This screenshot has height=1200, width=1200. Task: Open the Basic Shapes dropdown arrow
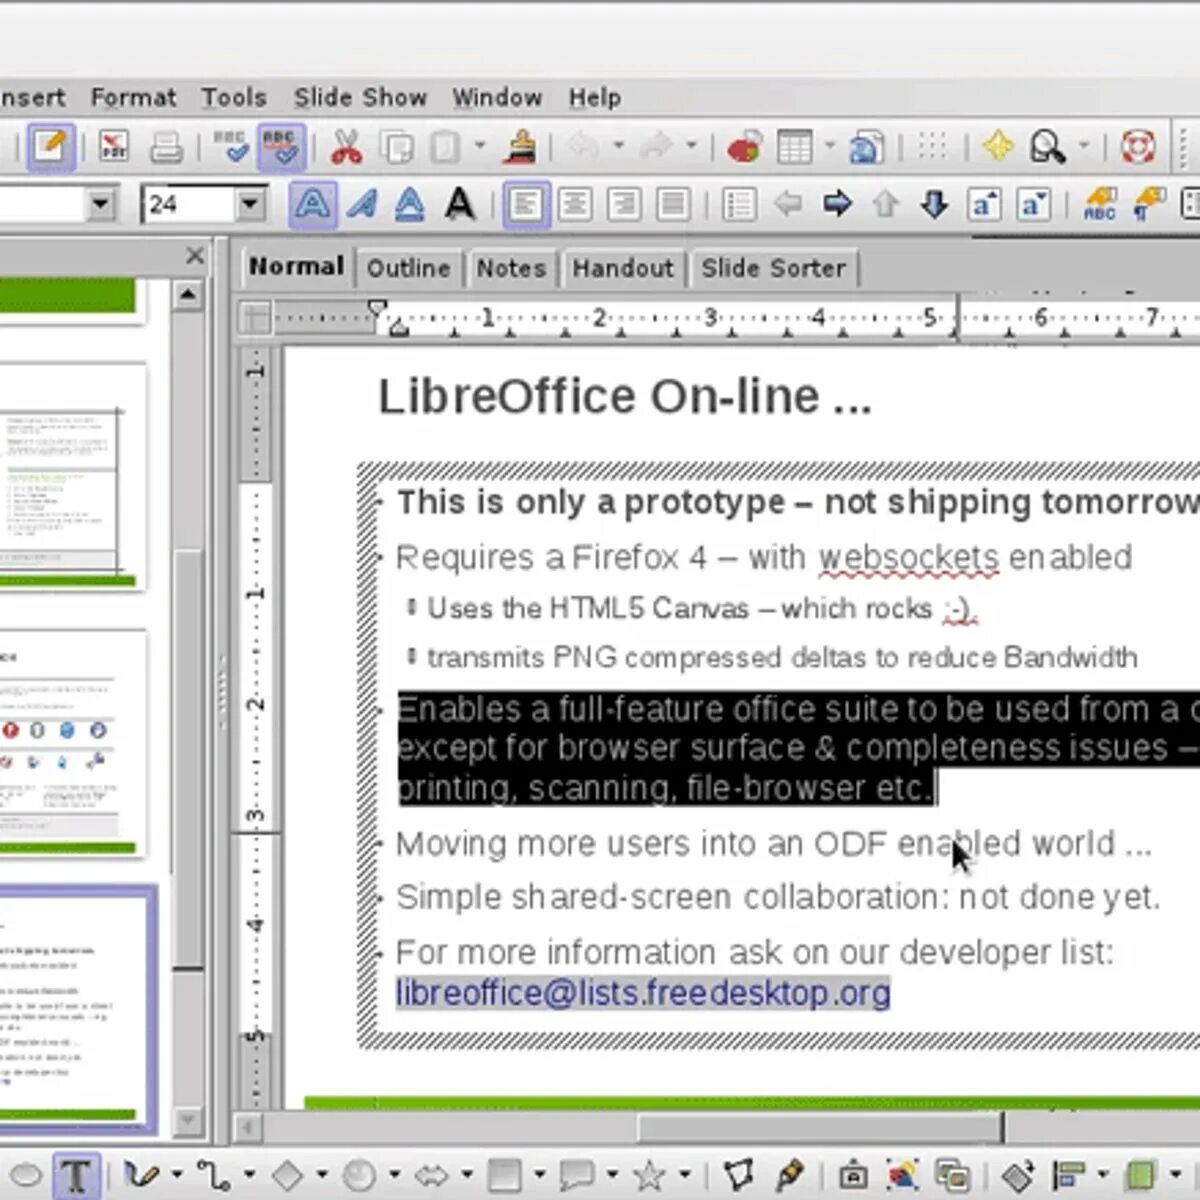point(322,1174)
